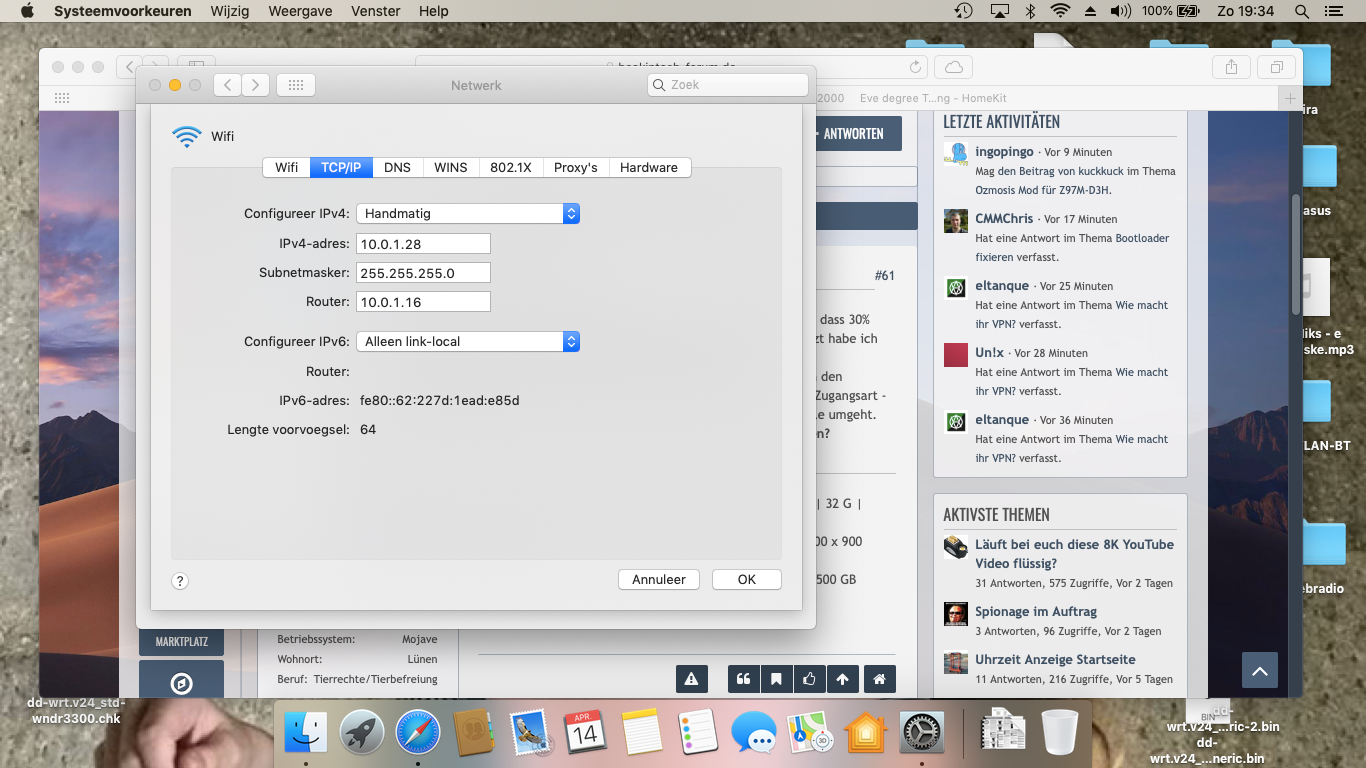The width and height of the screenshot is (1366, 768).
Task: Switch to the WINS tab
Action: (x=450, y=167)
